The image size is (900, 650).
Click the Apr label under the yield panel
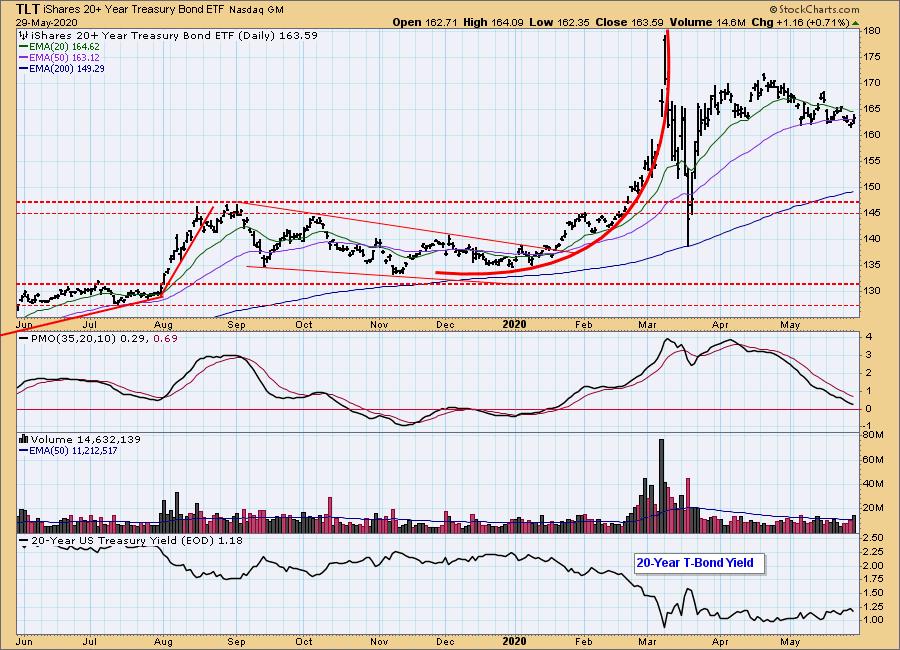720,641
